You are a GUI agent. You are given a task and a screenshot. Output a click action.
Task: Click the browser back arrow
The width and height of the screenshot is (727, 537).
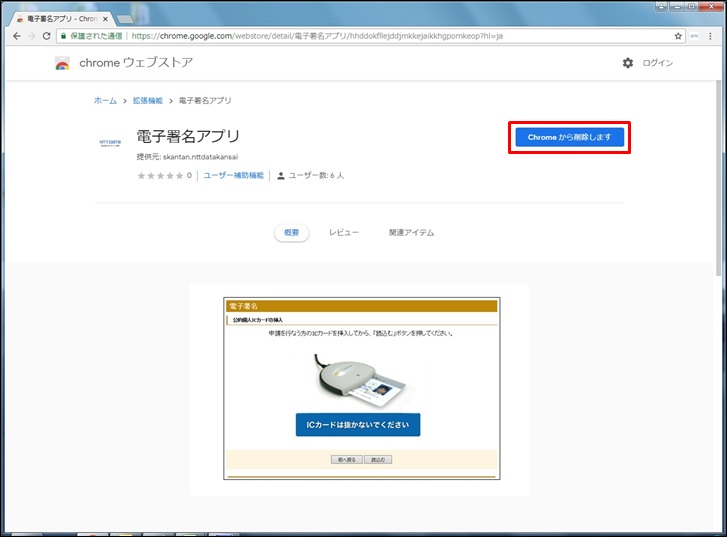coord(16,35)
